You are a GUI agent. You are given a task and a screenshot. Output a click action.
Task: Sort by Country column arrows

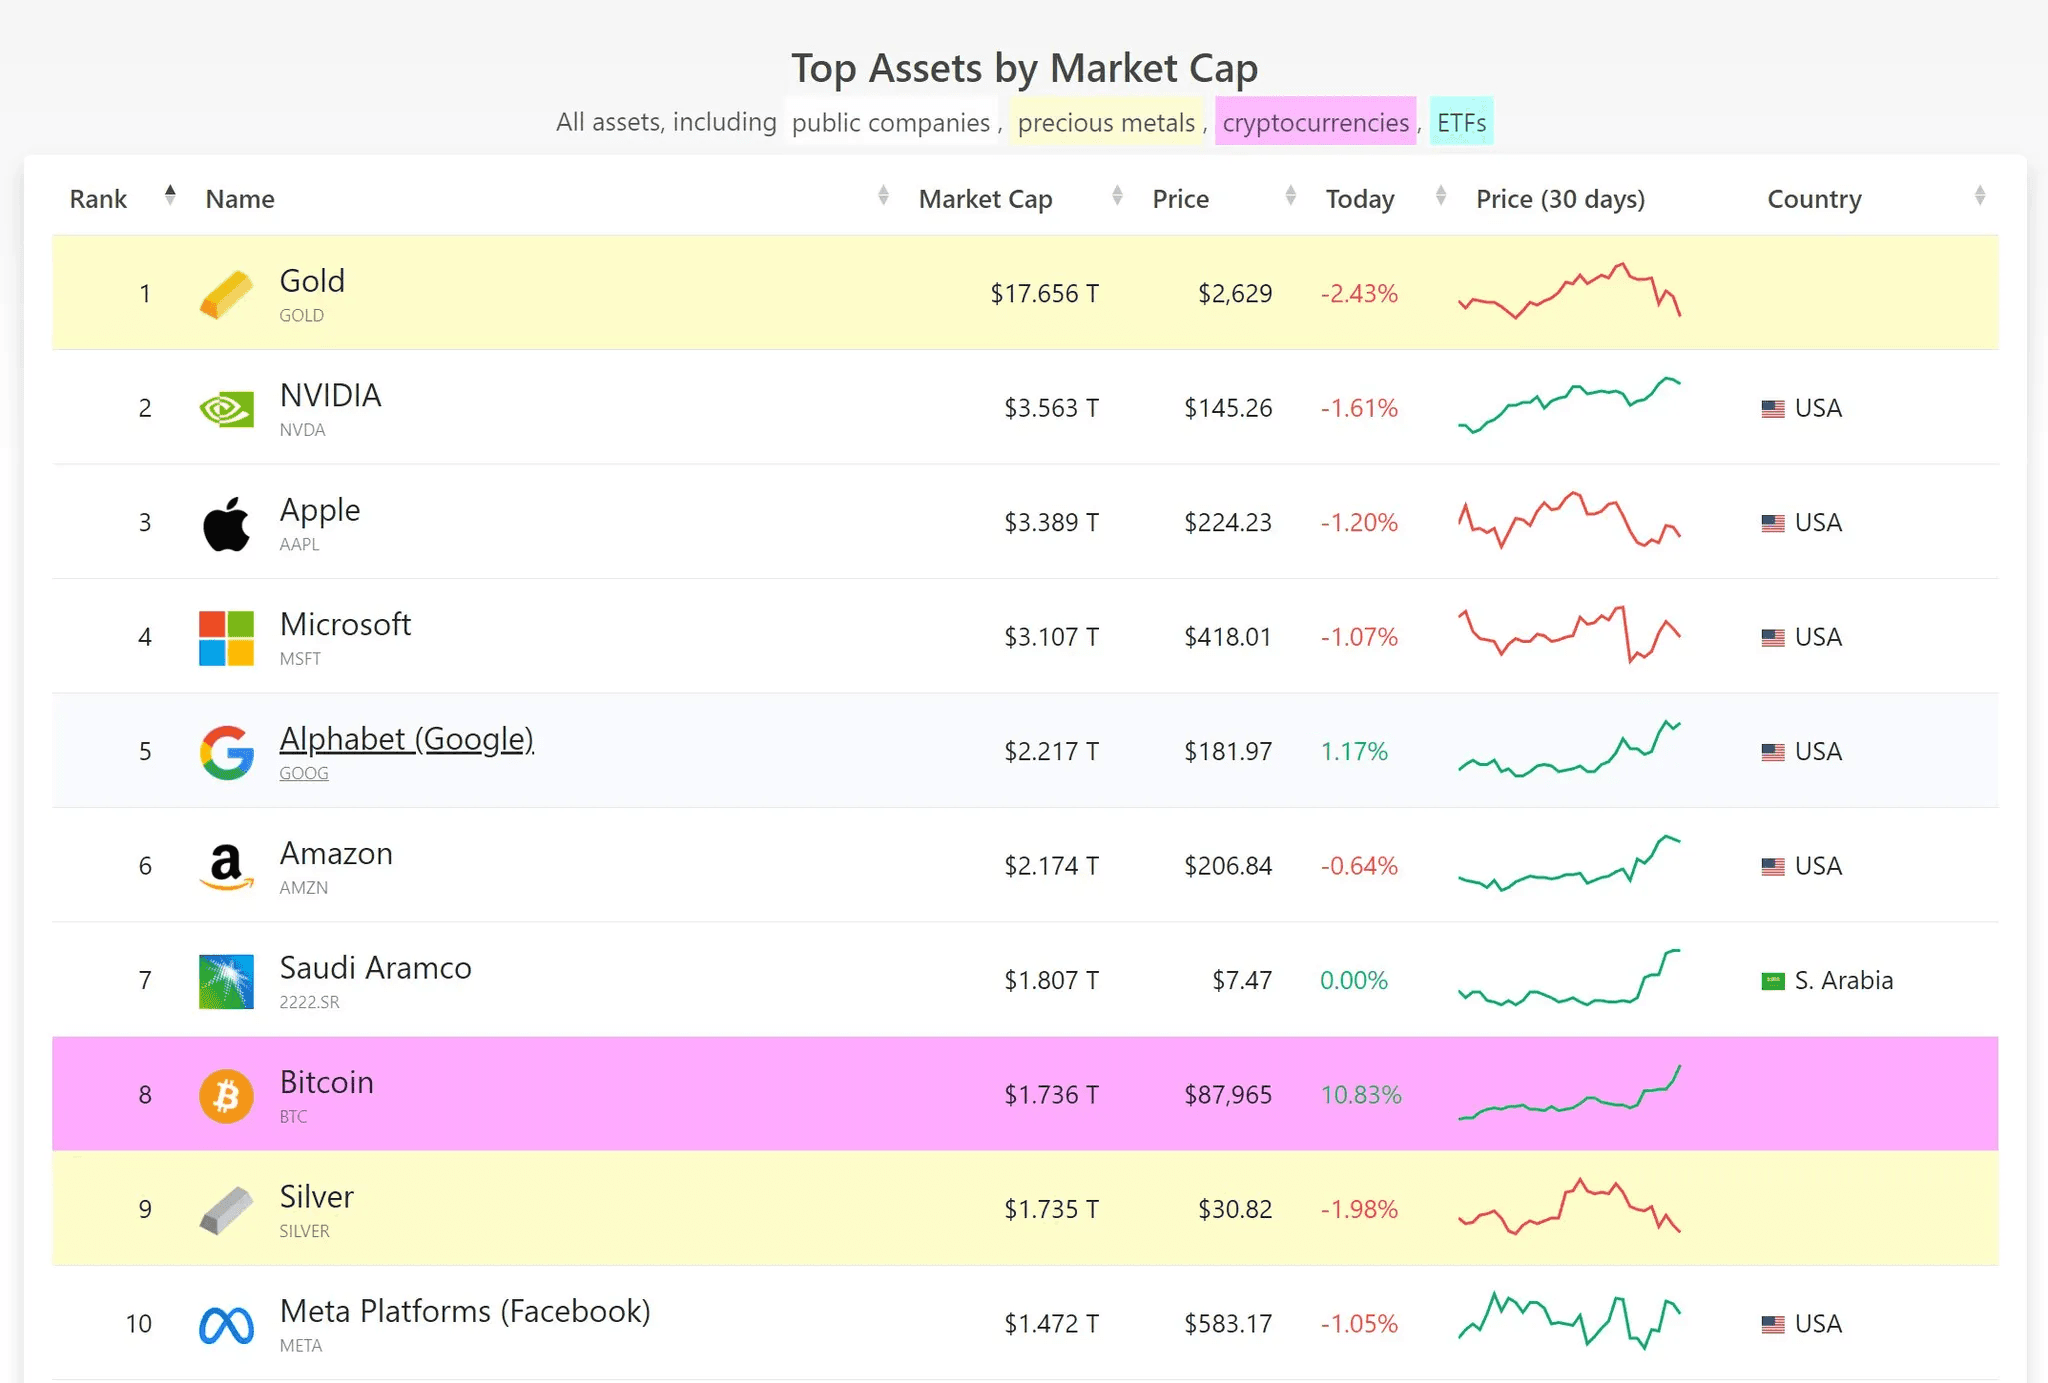1980,195
